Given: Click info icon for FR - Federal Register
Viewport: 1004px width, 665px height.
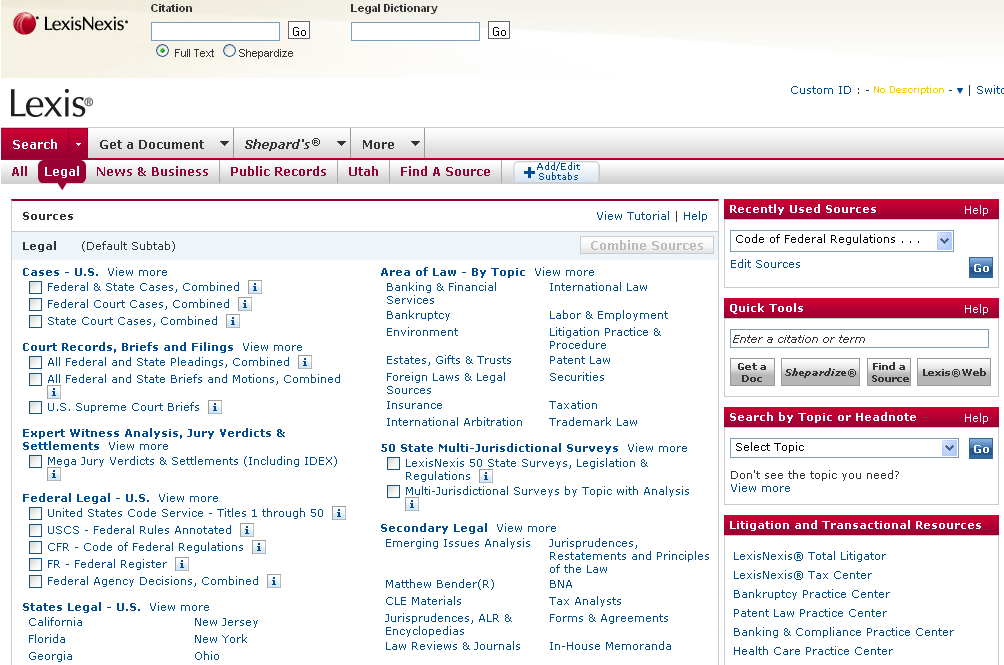Looking at the screenshot, I should coord(181,565).
